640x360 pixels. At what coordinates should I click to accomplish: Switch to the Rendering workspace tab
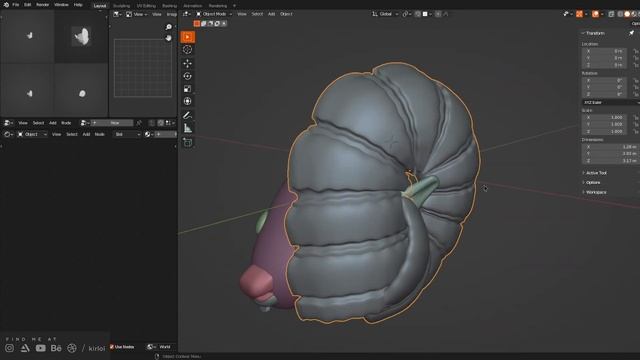(x=218, y=6)
